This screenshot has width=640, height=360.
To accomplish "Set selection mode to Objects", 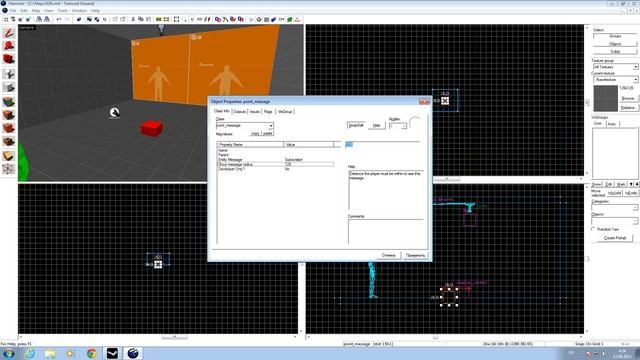I will [x=615, y=44].
